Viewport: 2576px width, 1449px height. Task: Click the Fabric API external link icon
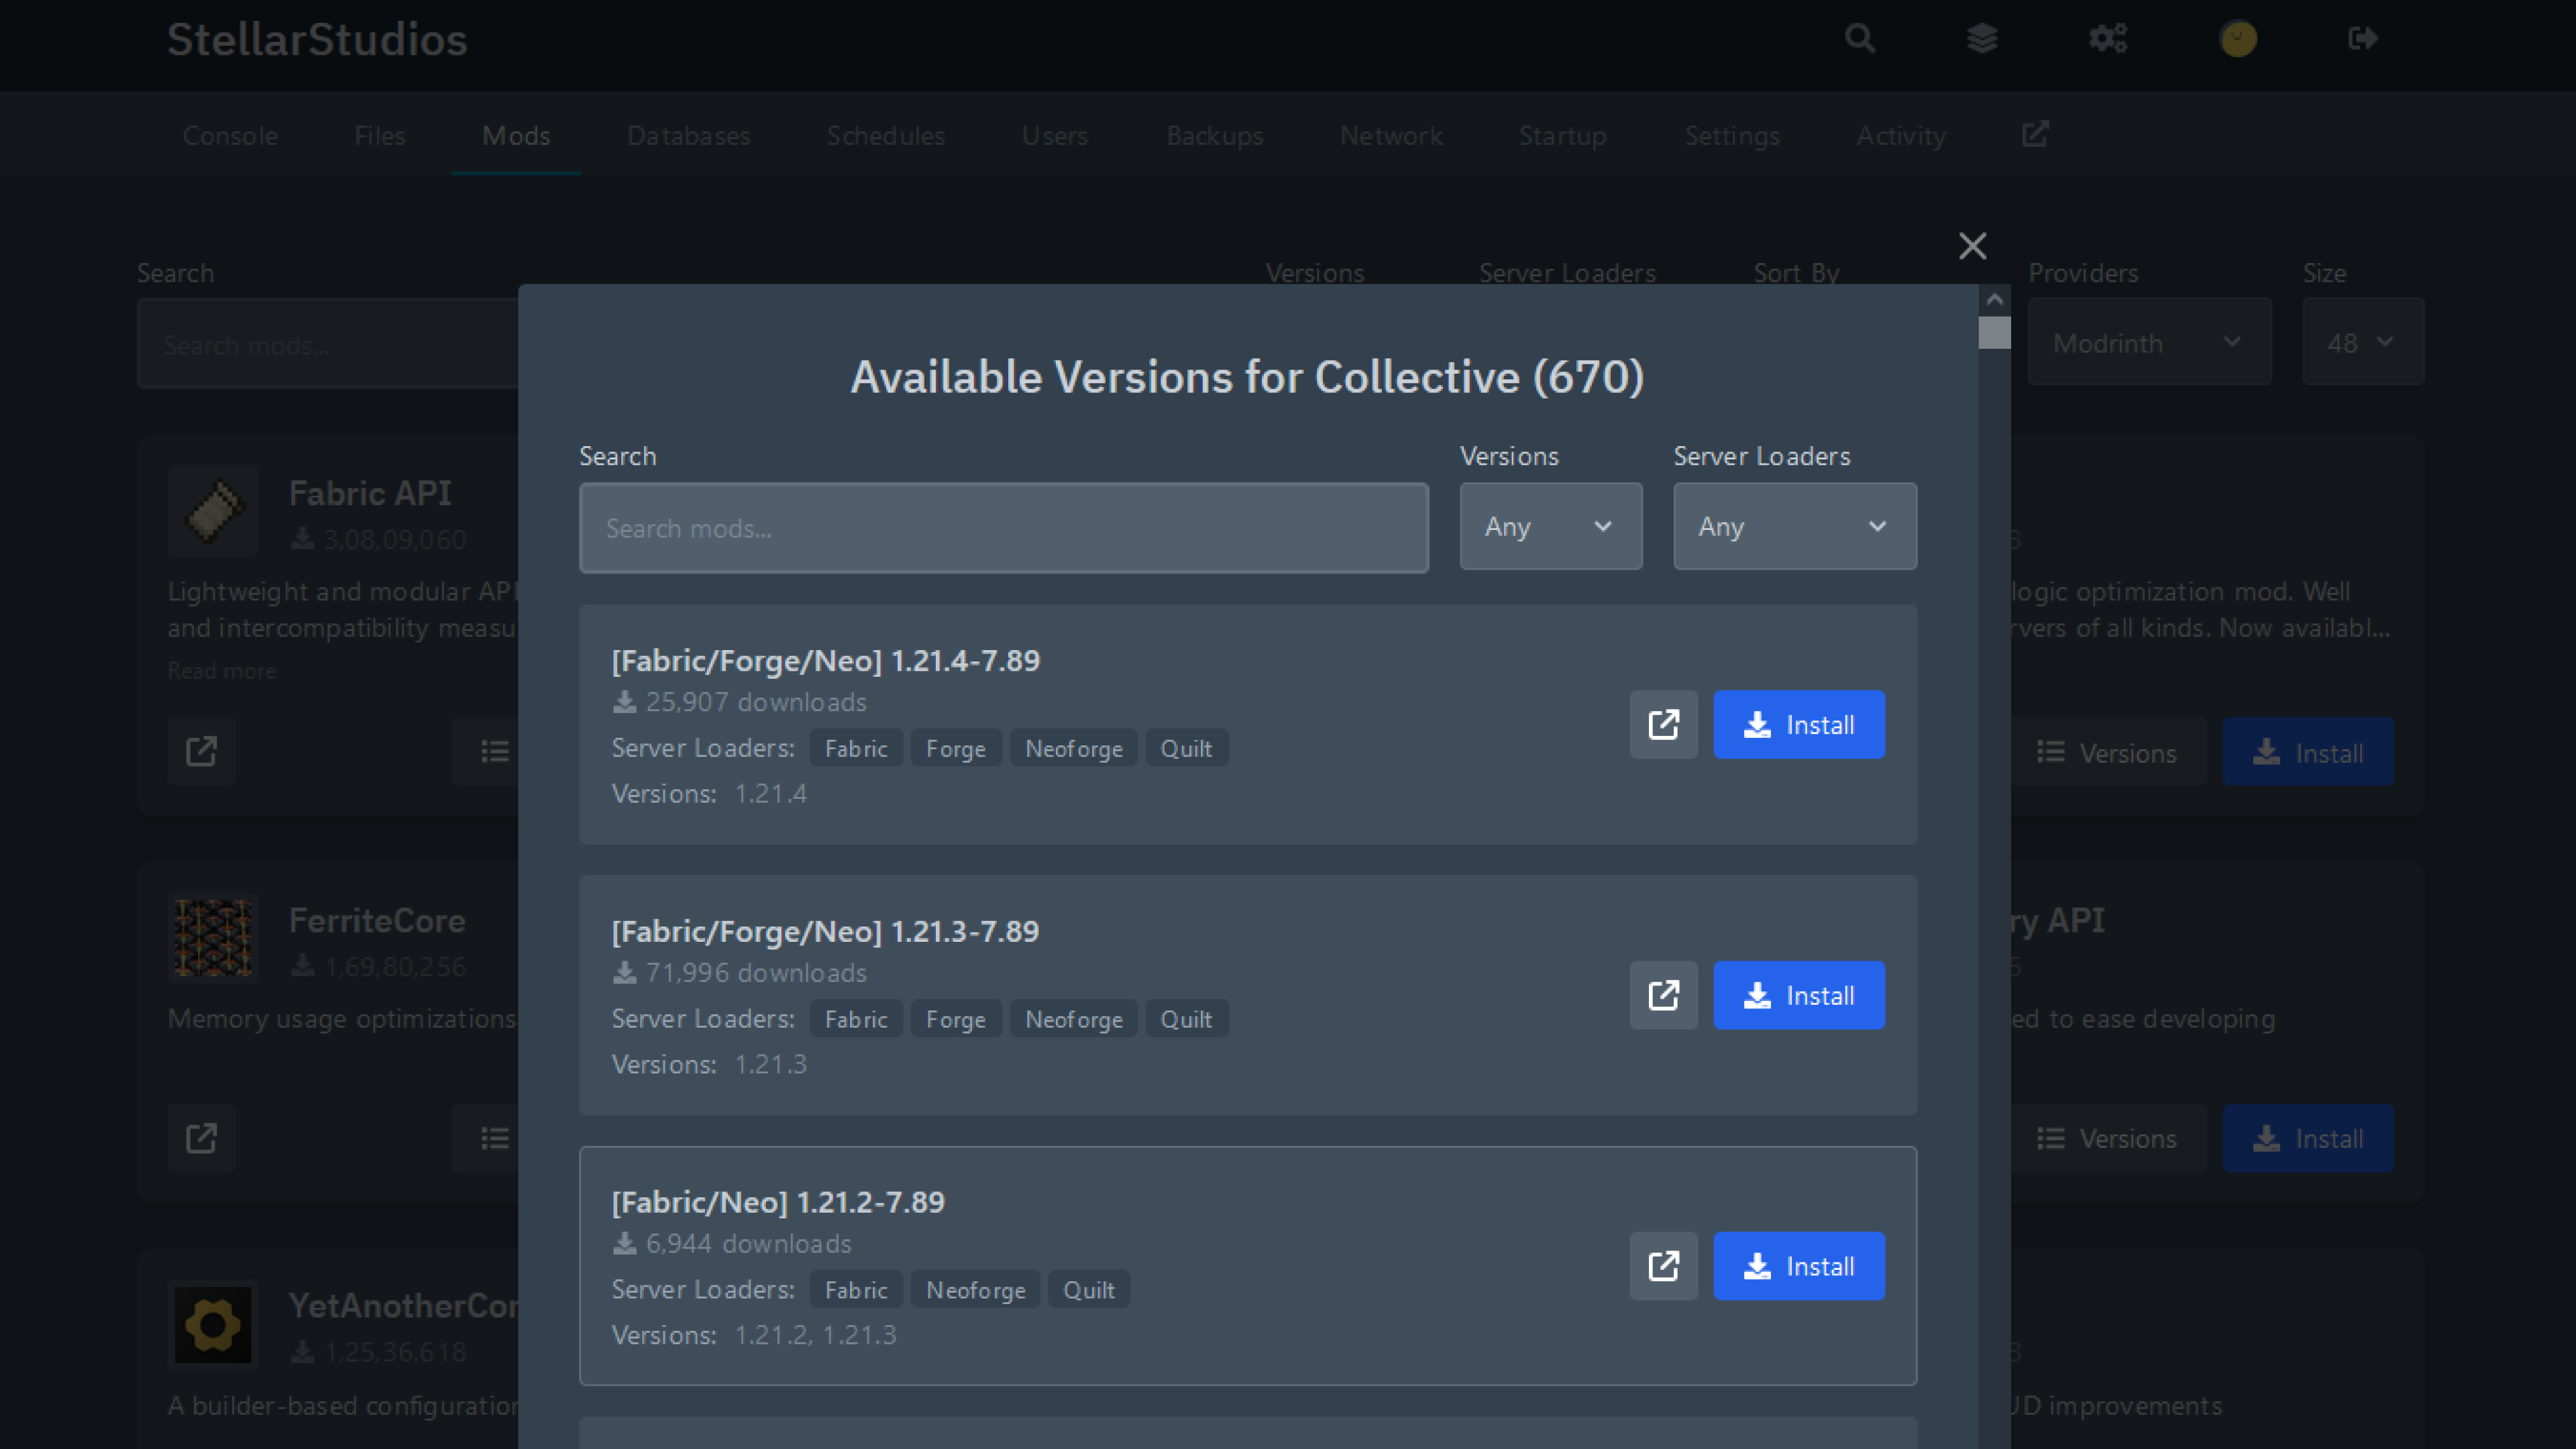(201, 751)
